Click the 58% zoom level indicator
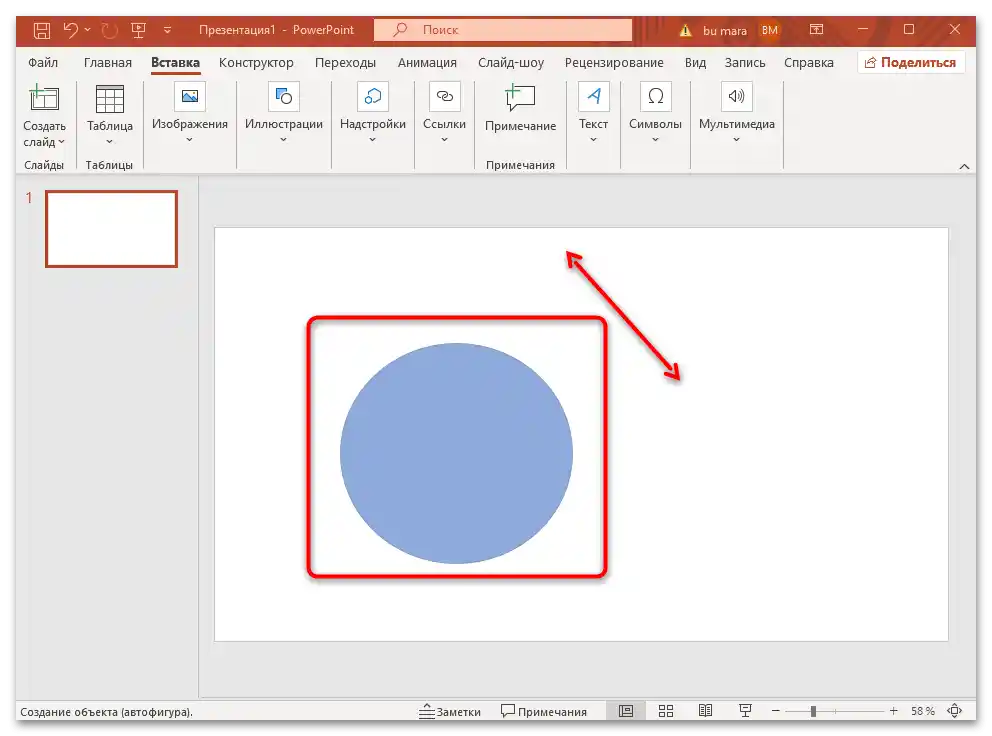This screenshot has width=992, height=736. (x=925, y=711)
